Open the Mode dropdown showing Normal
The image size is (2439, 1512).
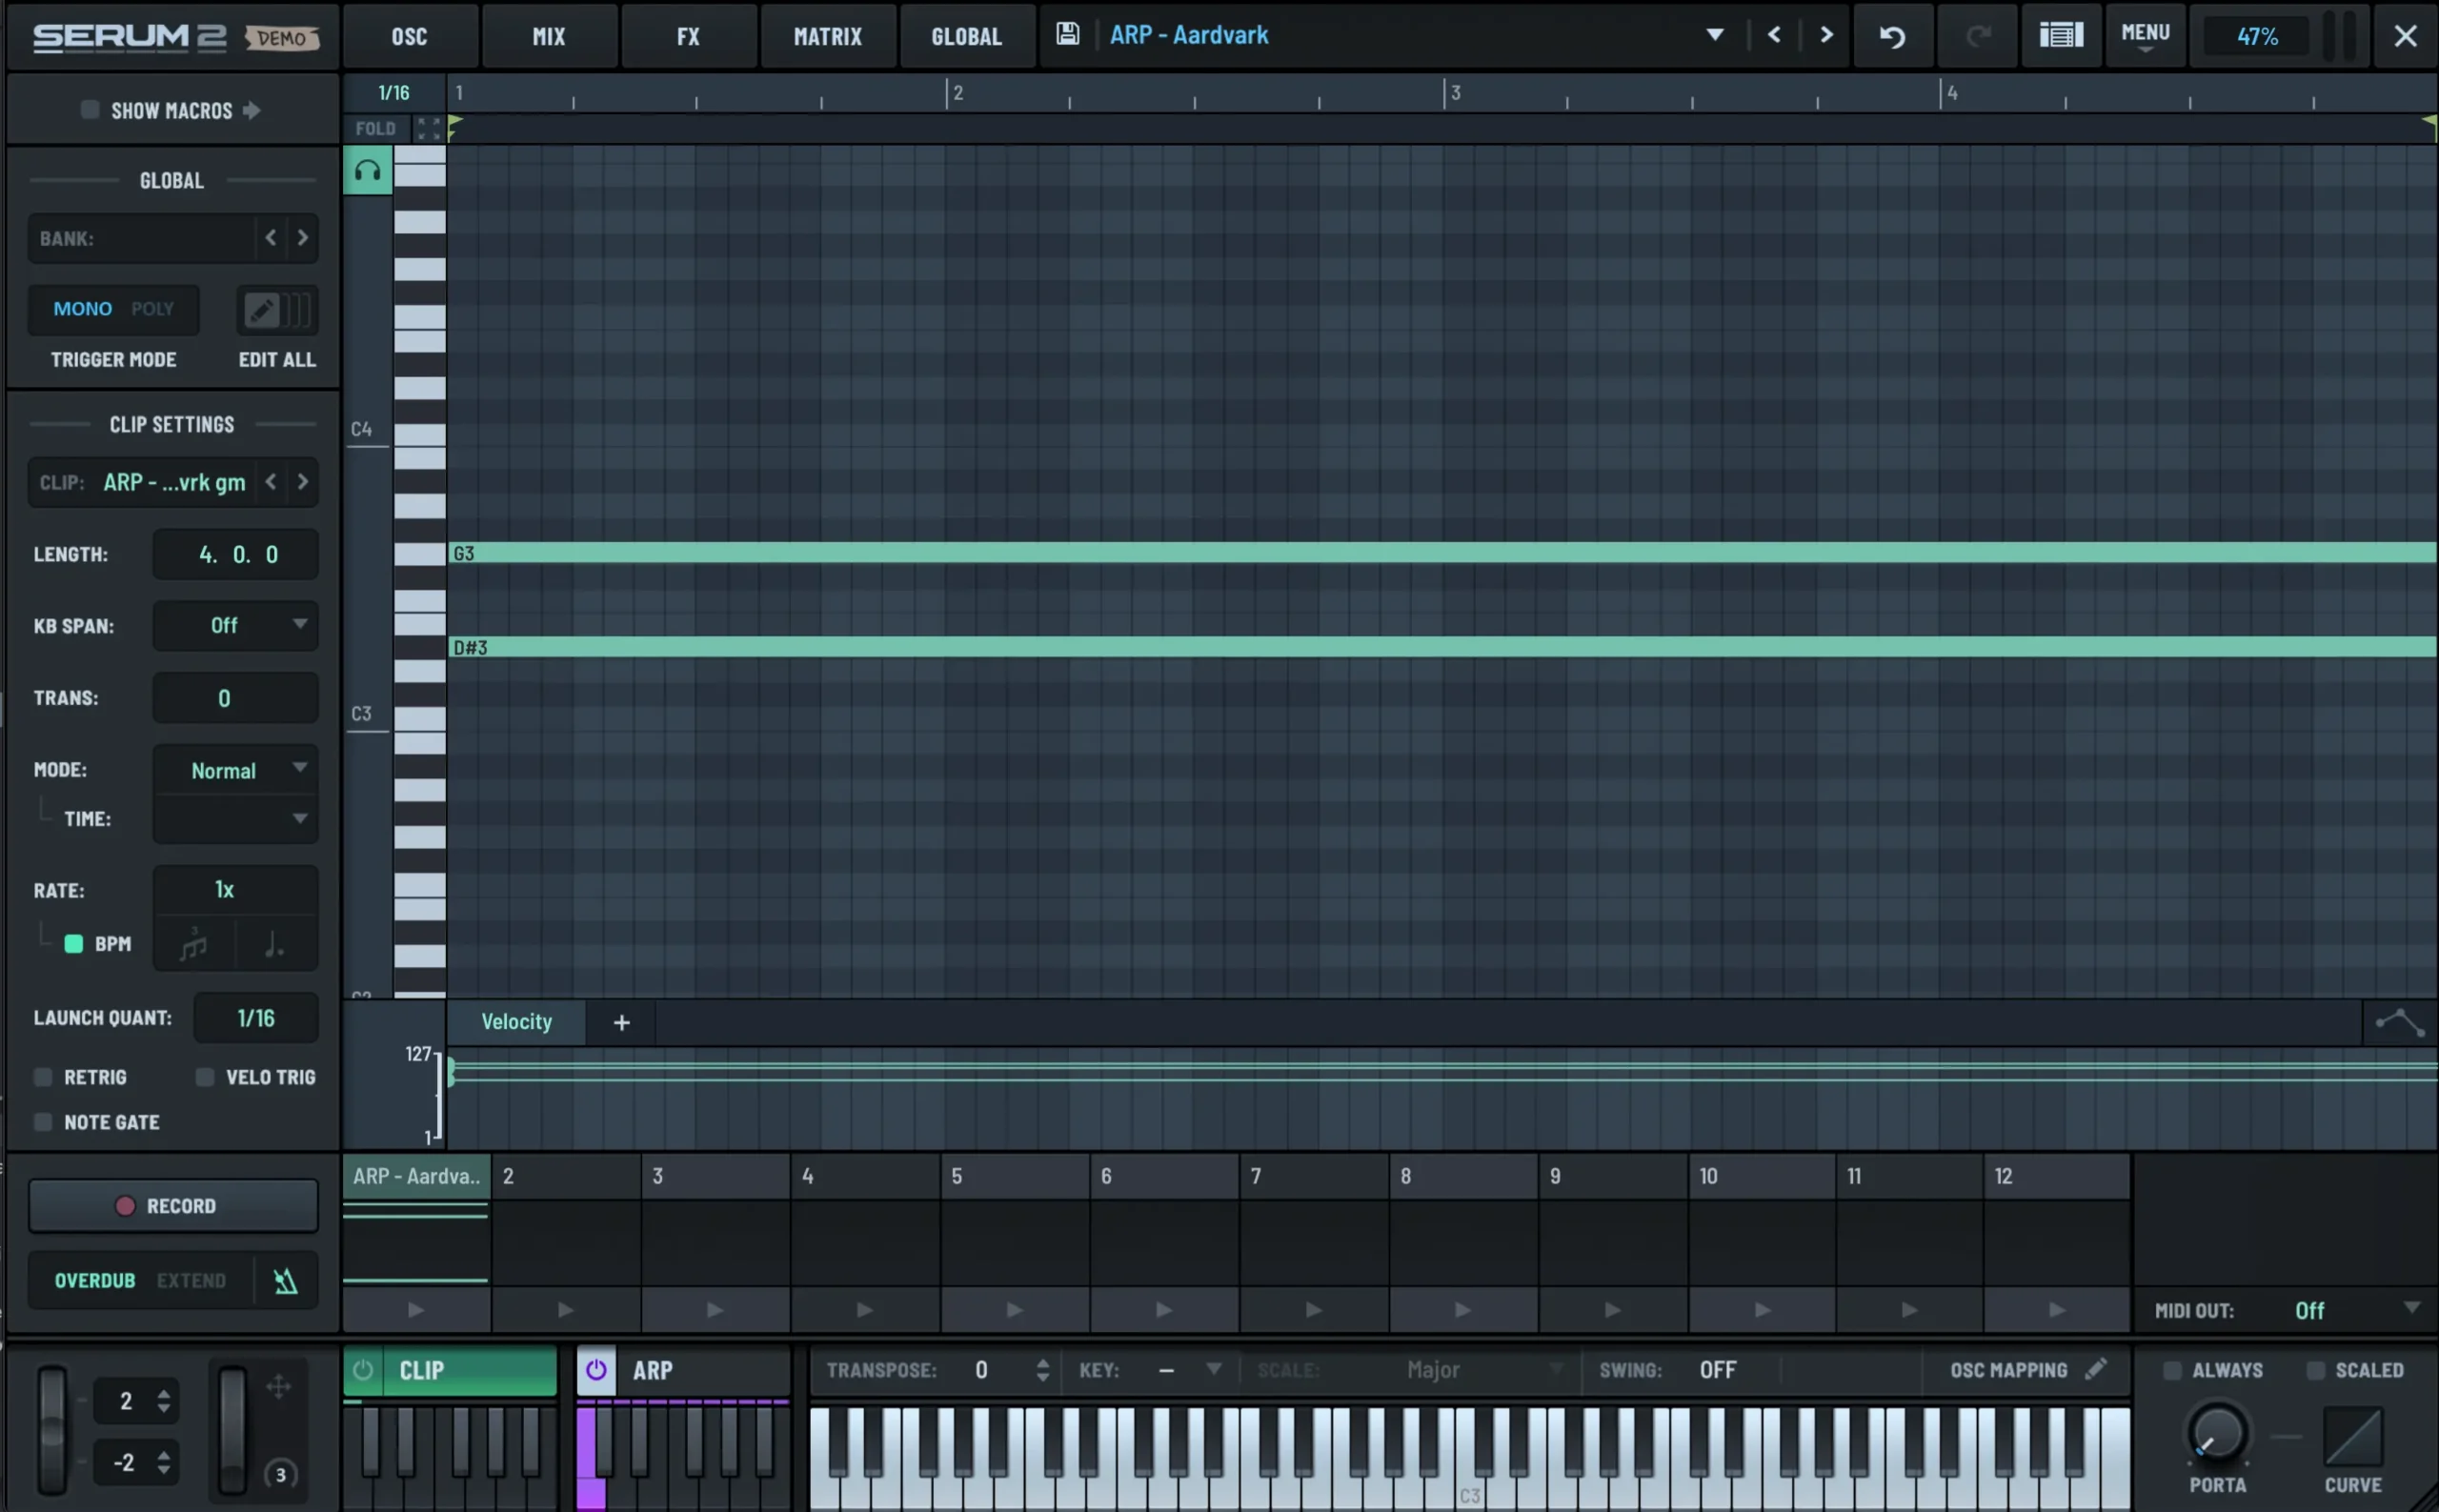235,770
